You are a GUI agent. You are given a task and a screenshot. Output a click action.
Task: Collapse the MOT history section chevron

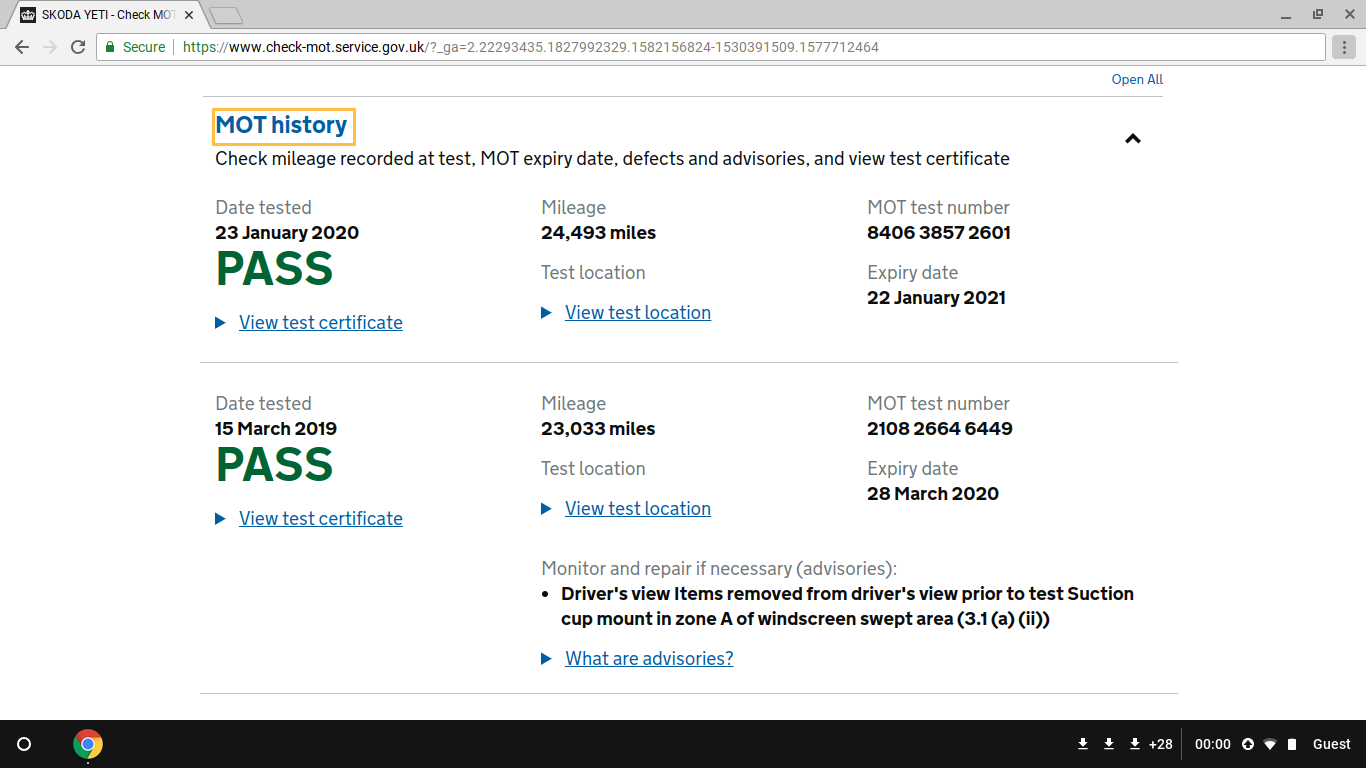pyautogui.click(x=1132, y=139)
